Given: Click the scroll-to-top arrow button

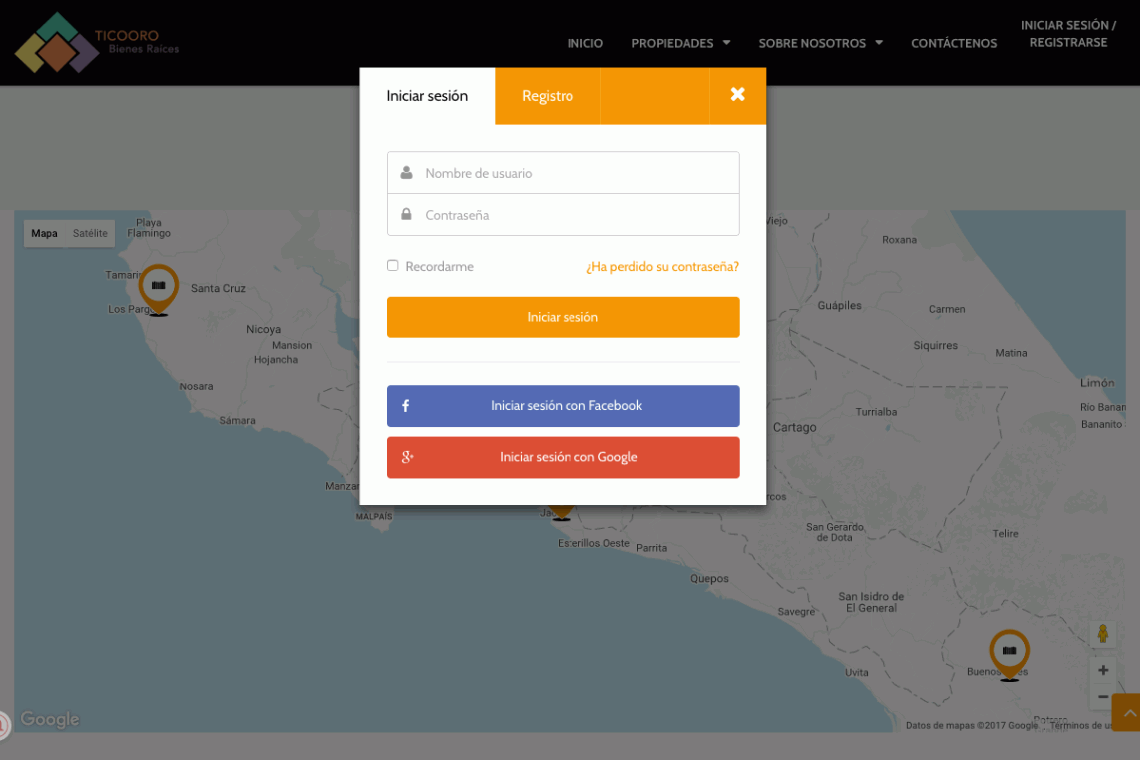Looking at the screenshot, I should coord(1126,713).
